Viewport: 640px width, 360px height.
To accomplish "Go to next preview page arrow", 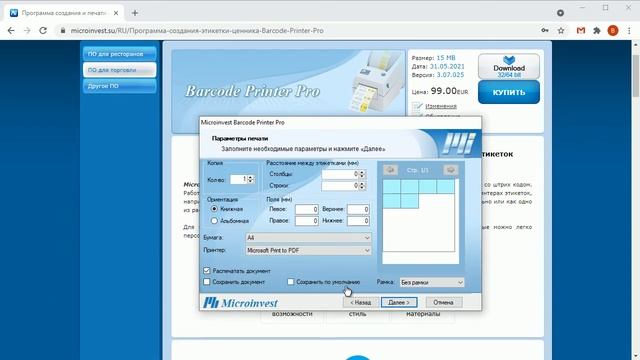I will (x=450, y=170).
